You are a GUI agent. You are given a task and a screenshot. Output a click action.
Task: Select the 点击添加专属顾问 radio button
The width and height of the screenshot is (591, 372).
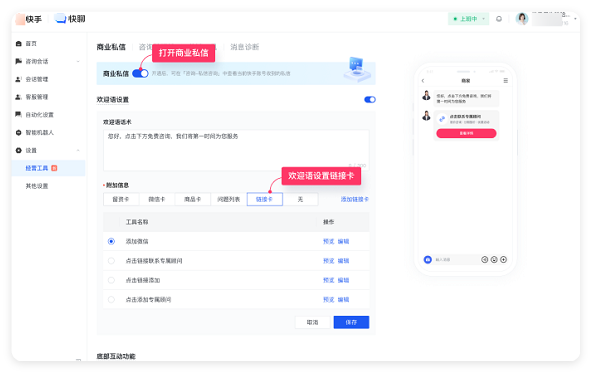coord(111,300)
